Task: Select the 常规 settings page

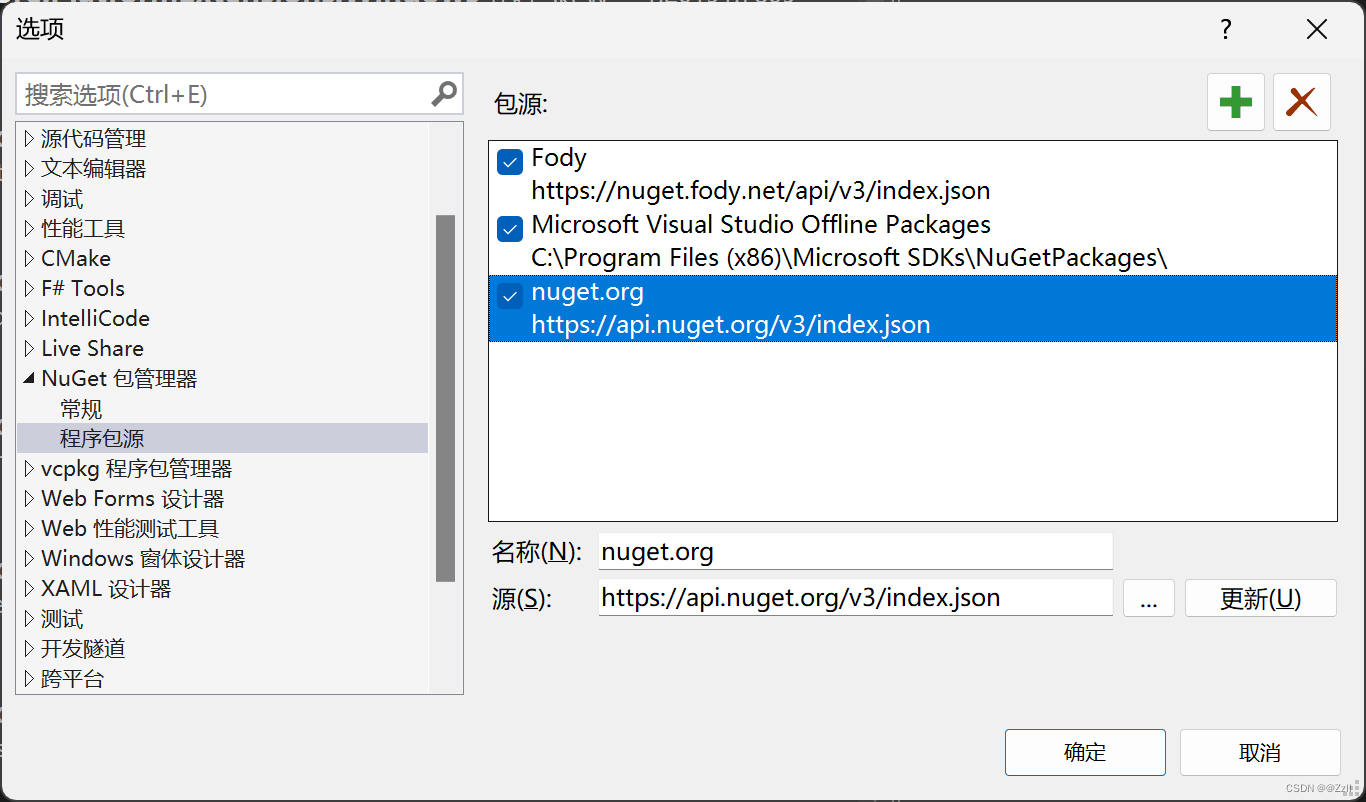Action: click(x=81, y=408)
